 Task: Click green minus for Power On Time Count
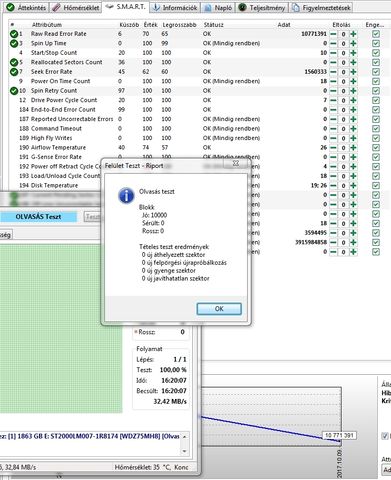(333, 81)
